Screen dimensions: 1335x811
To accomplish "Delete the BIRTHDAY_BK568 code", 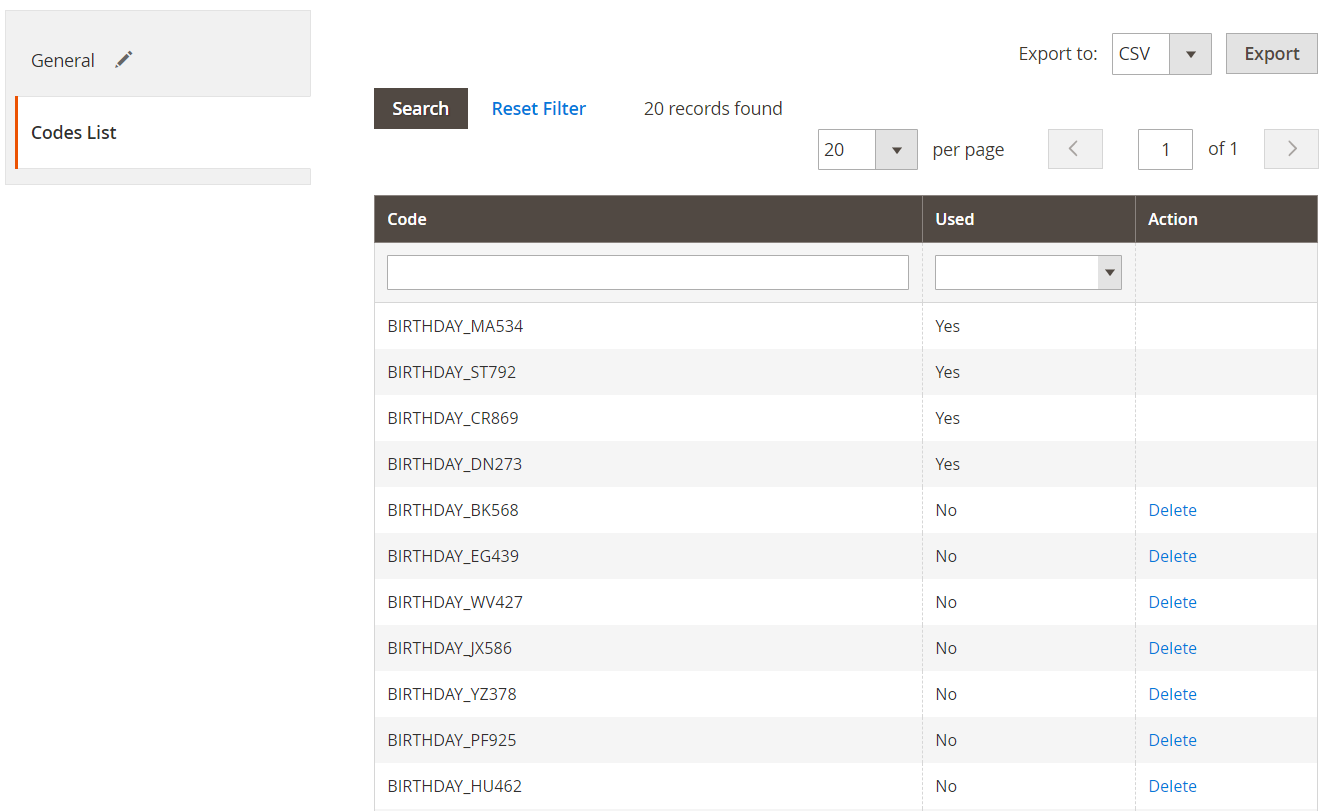I will pos(1172,510).
